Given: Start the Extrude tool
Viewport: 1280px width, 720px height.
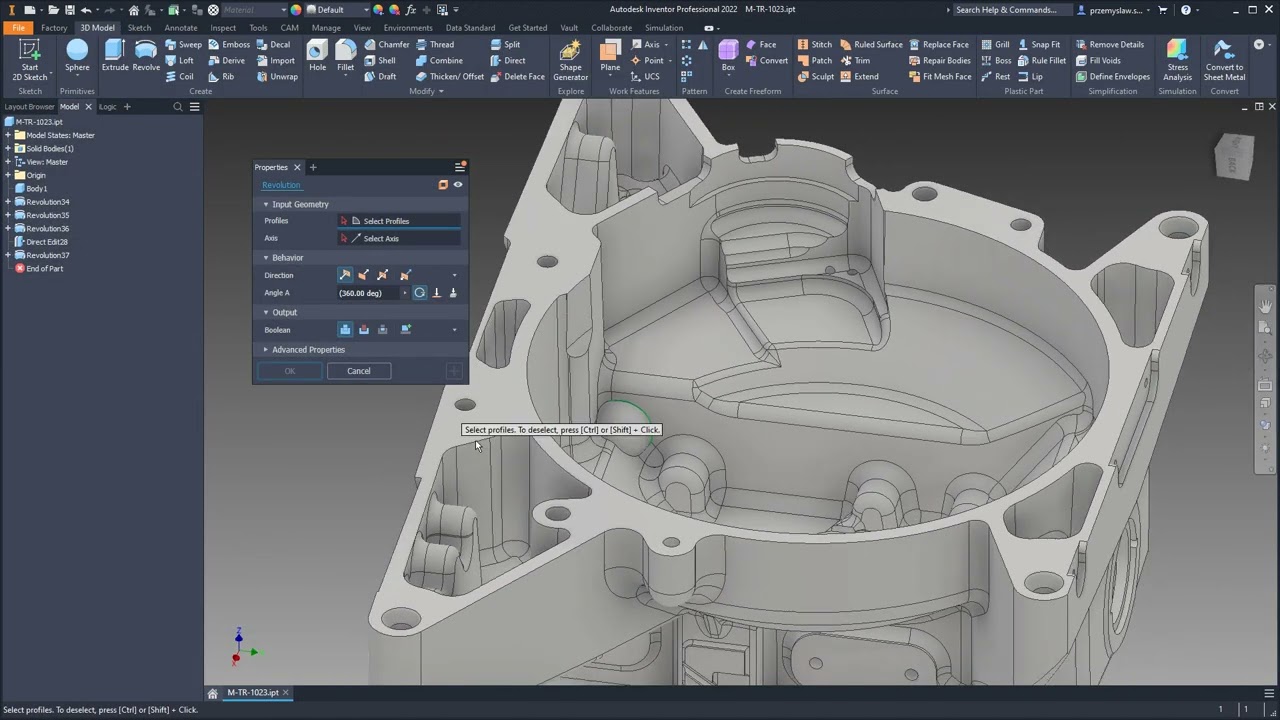Looking at the screenshot, I should [x=114, y=56].
